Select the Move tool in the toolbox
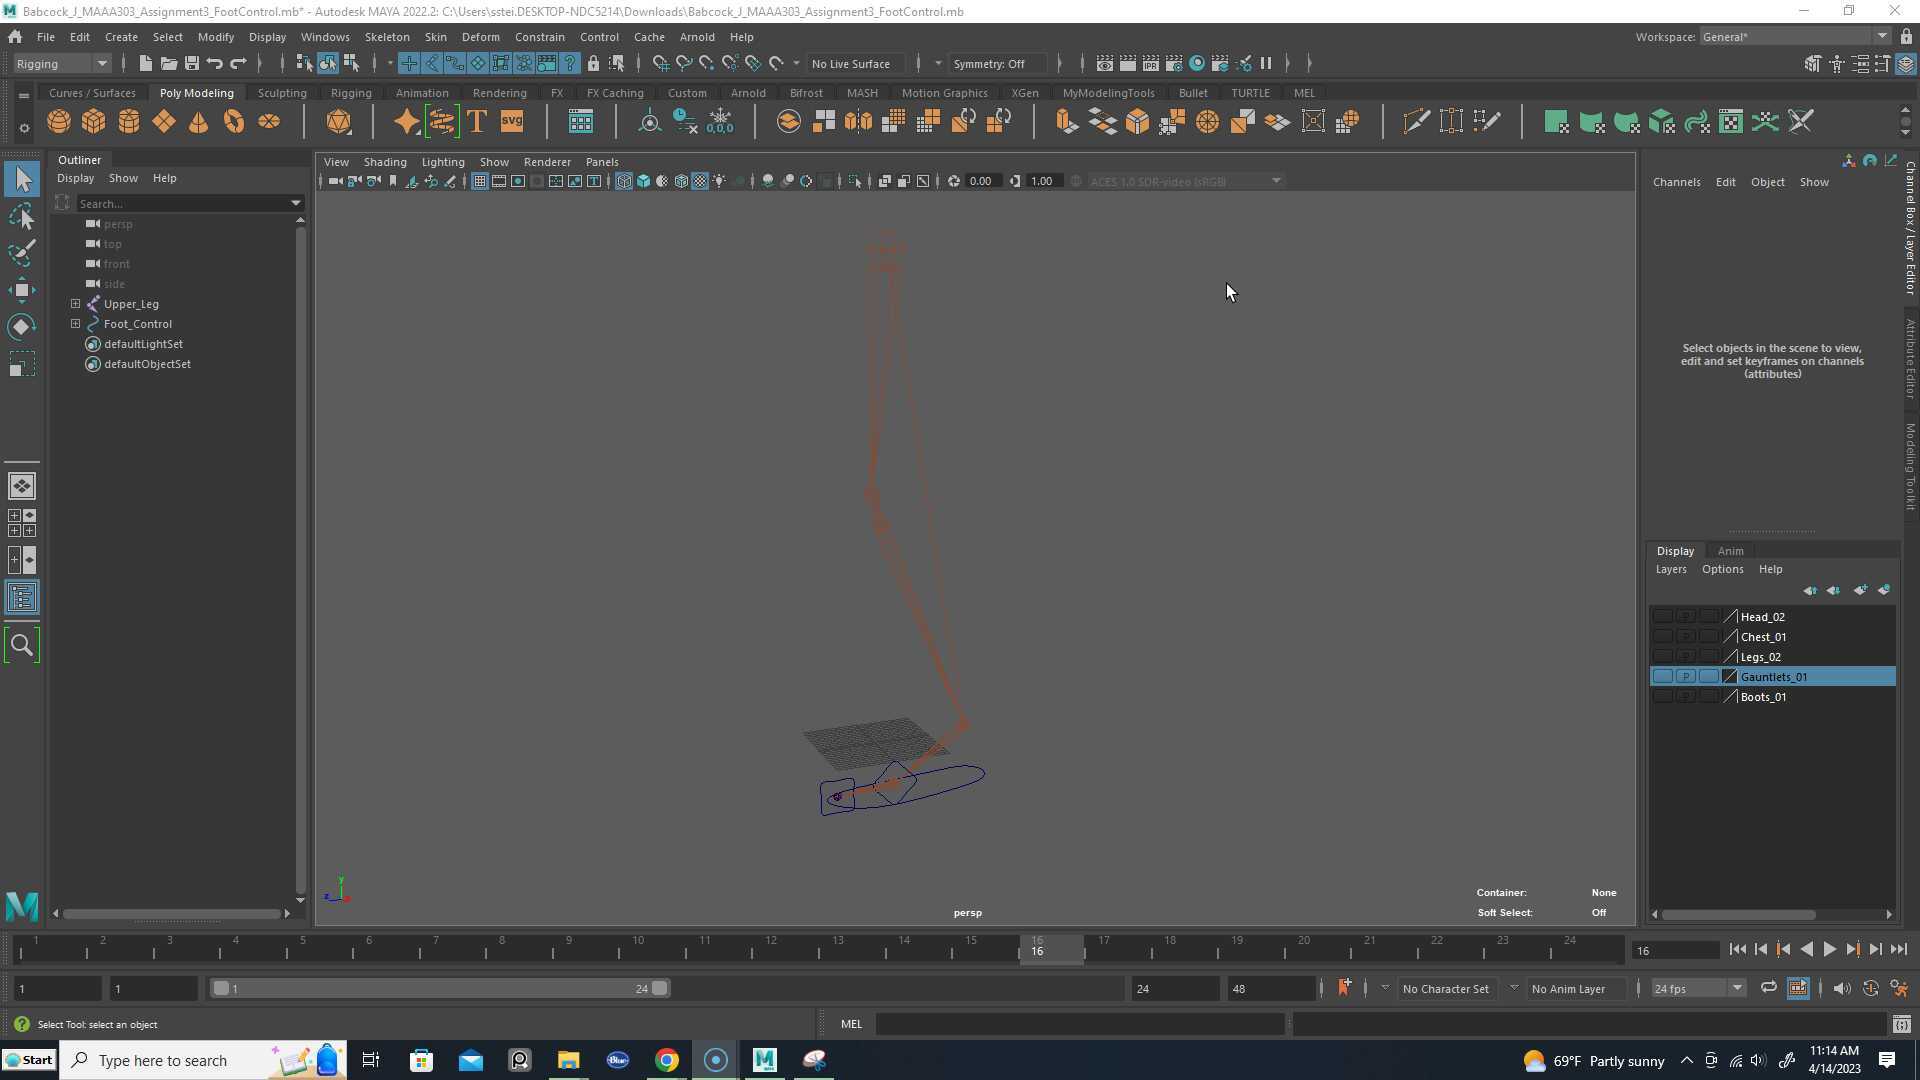Viewport: 1920px width, 1080px height. click(22, 289)
